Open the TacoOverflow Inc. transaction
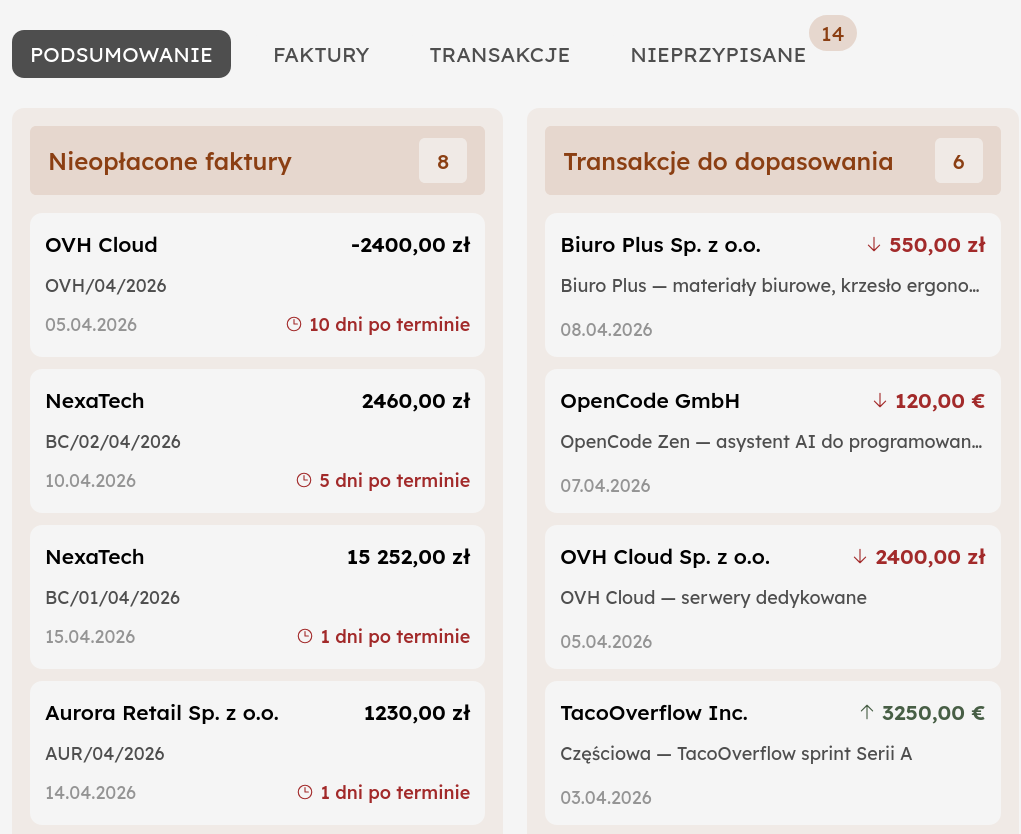Screen dimensions: 1021x834 [772, 753]
